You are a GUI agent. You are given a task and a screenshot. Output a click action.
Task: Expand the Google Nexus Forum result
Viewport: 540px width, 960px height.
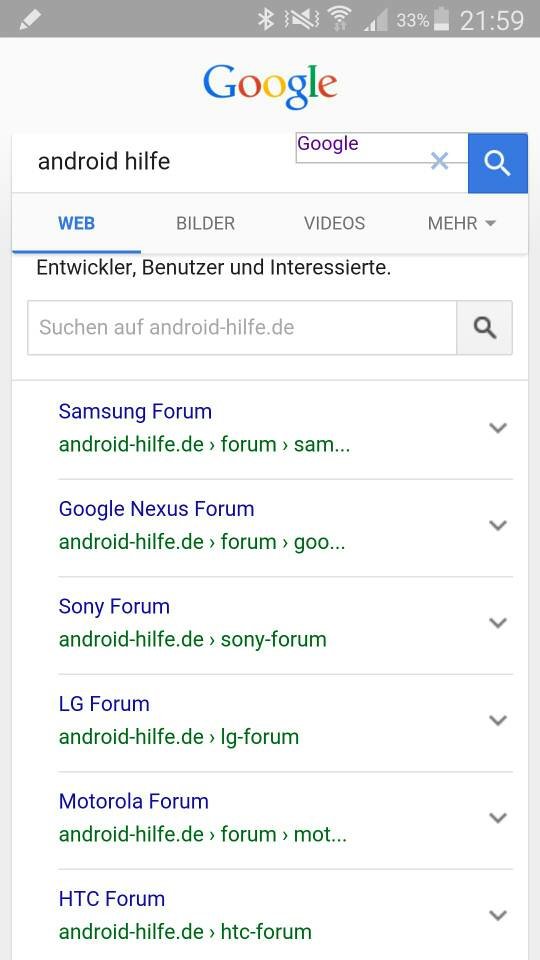point(498,525)
